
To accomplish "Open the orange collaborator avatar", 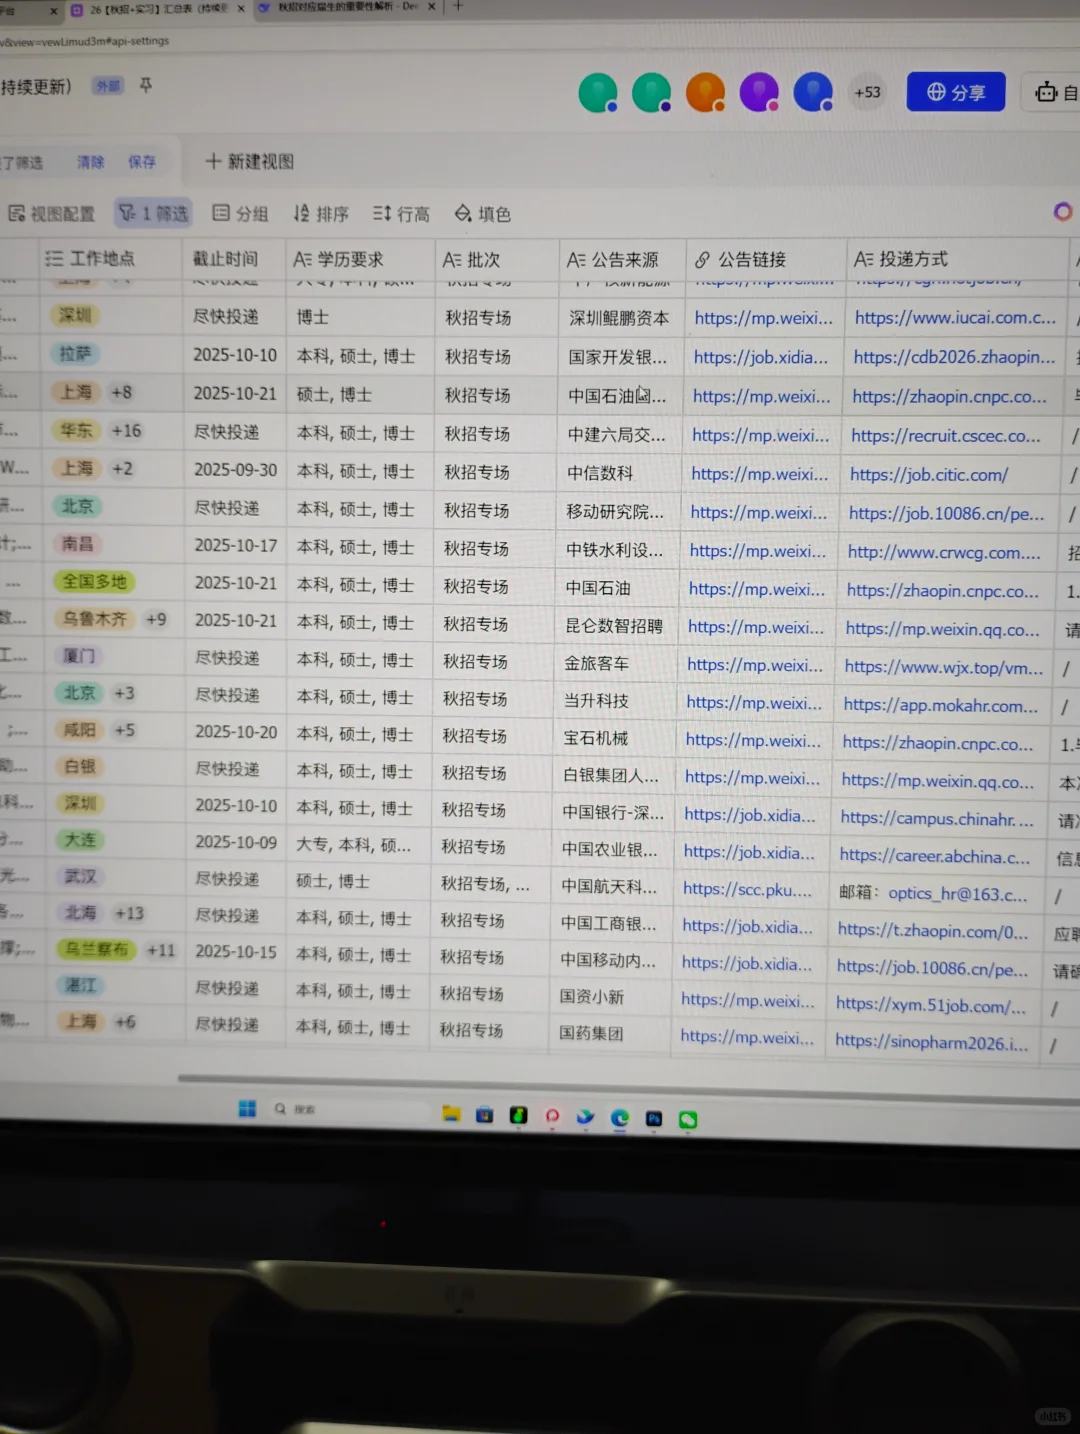I will tap(705, 92).
